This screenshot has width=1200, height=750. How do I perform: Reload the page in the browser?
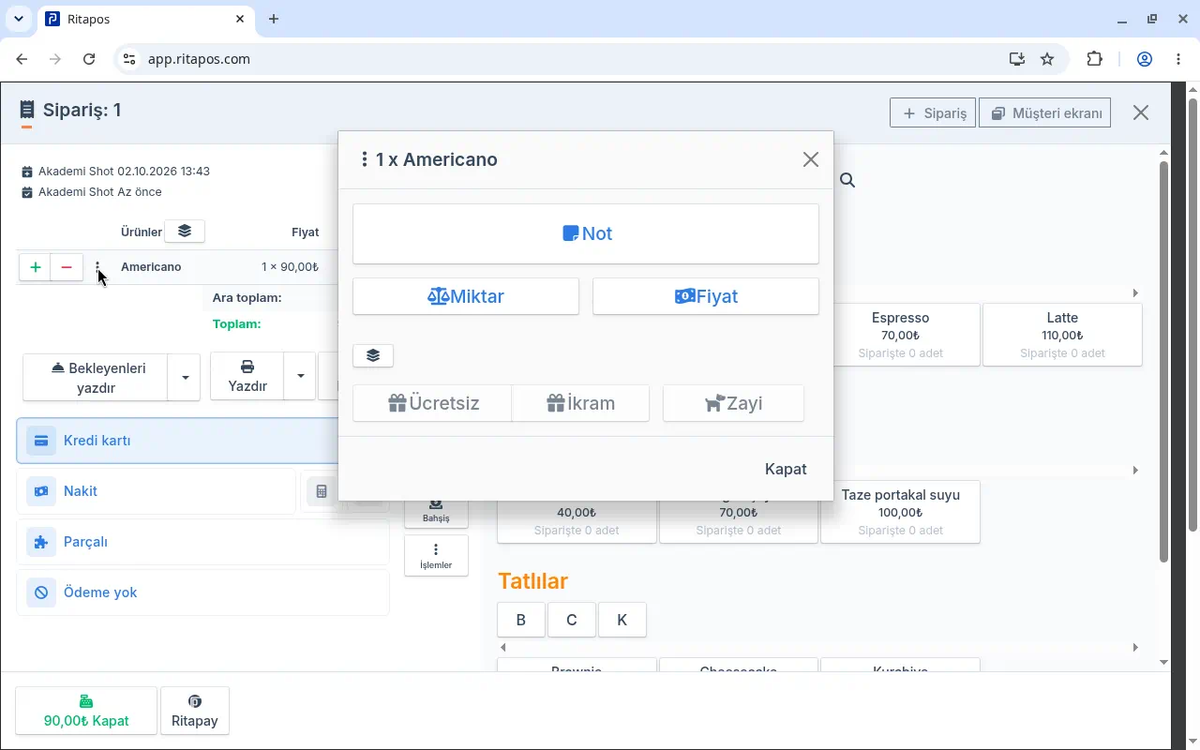pos(89,59)
